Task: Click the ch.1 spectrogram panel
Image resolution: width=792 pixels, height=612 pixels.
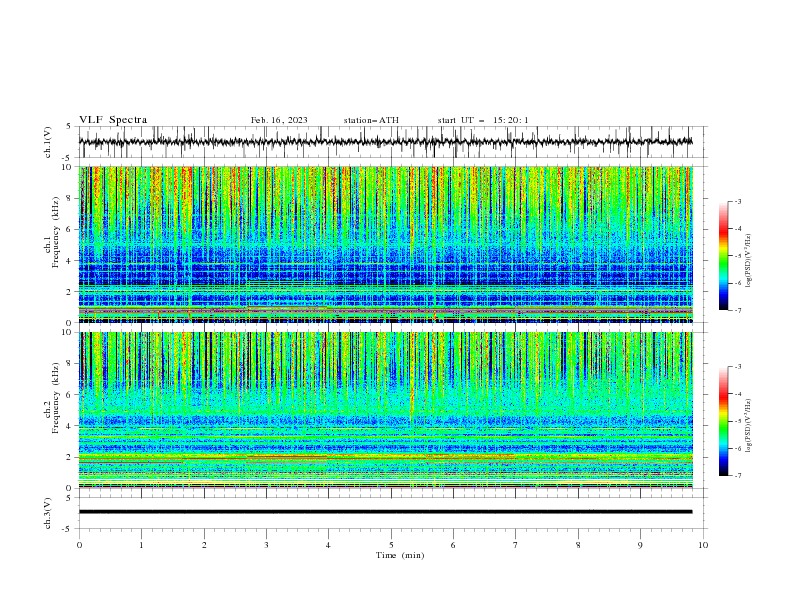Action: click(385, 244)
